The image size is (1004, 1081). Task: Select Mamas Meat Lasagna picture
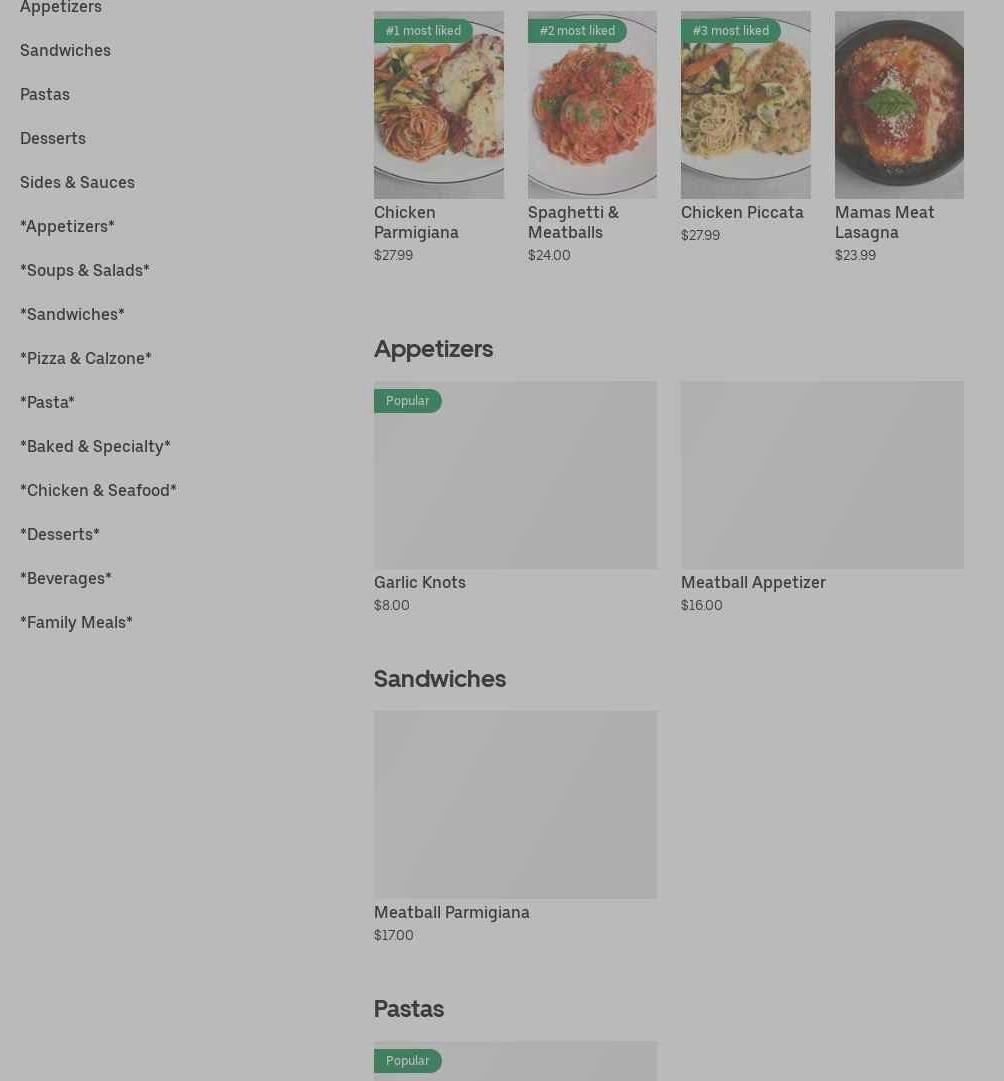click(x=899, y=105)
